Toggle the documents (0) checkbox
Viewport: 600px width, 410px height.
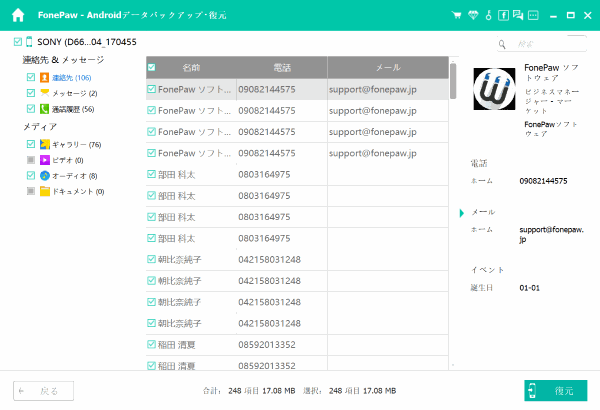[31, 191]
